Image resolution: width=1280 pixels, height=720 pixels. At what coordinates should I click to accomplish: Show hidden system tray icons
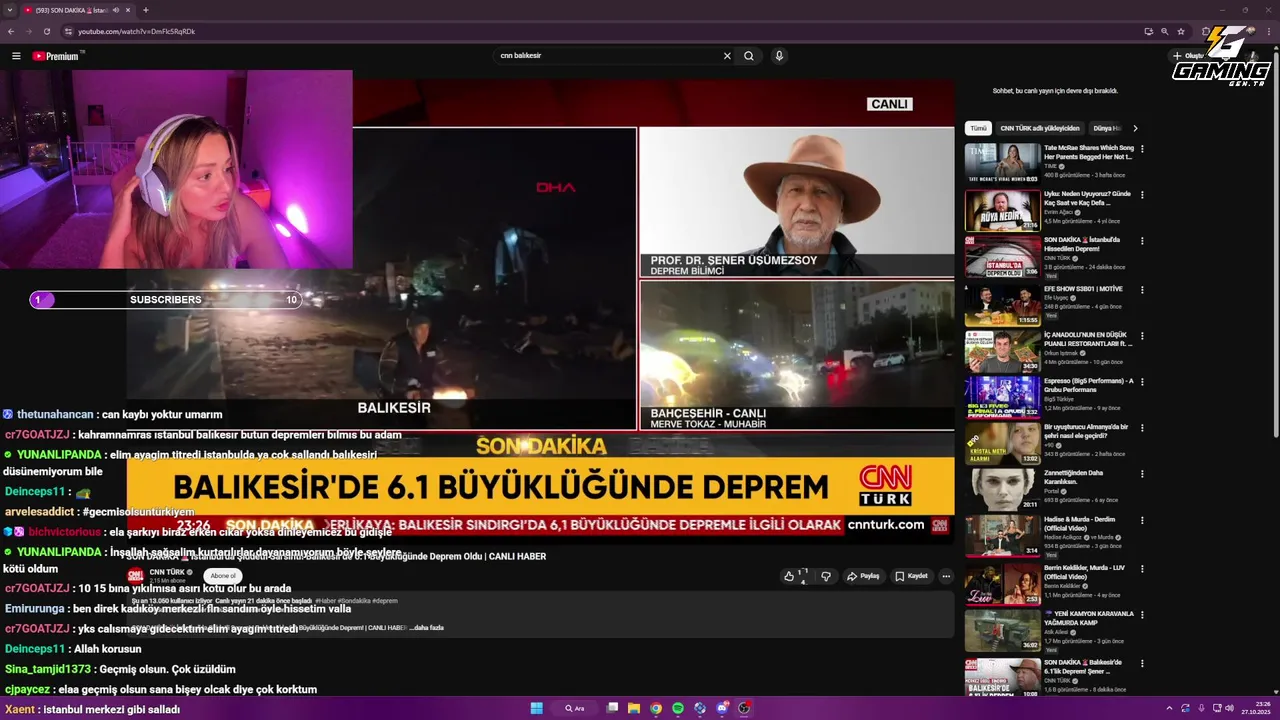pos(1170,708)
